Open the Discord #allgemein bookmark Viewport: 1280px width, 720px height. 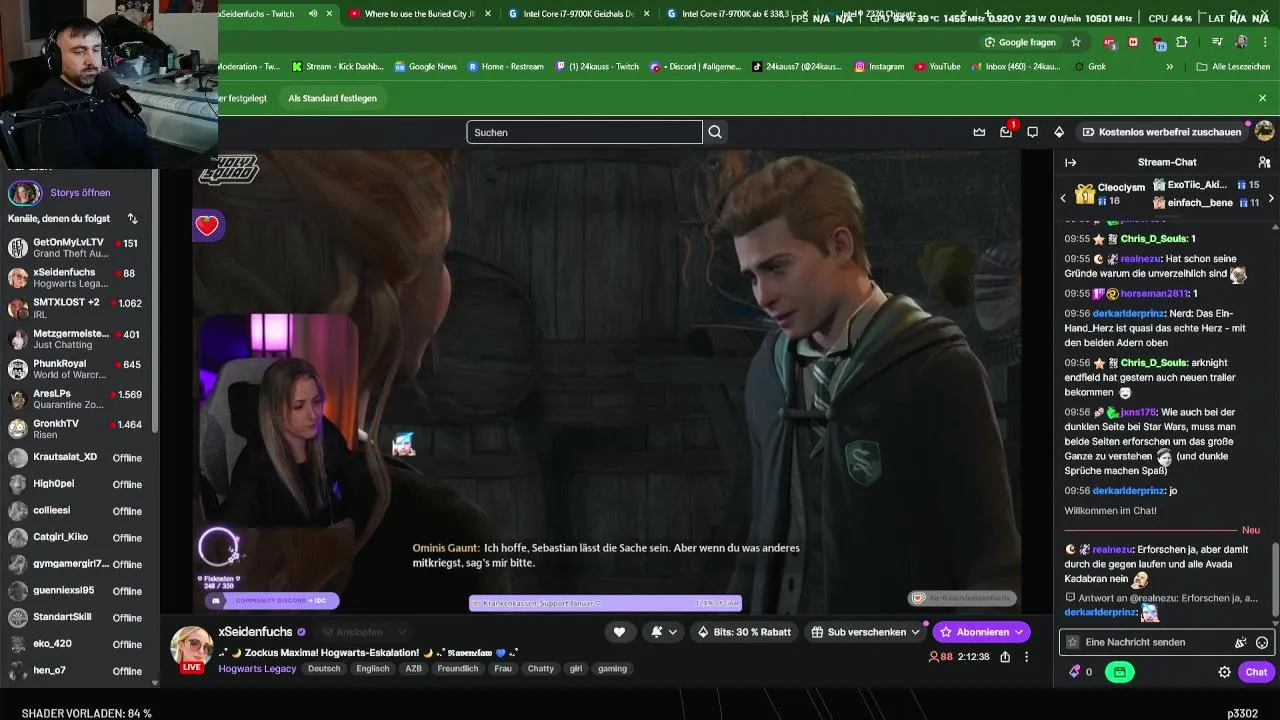pyautogui.click(x=696, y=67)
